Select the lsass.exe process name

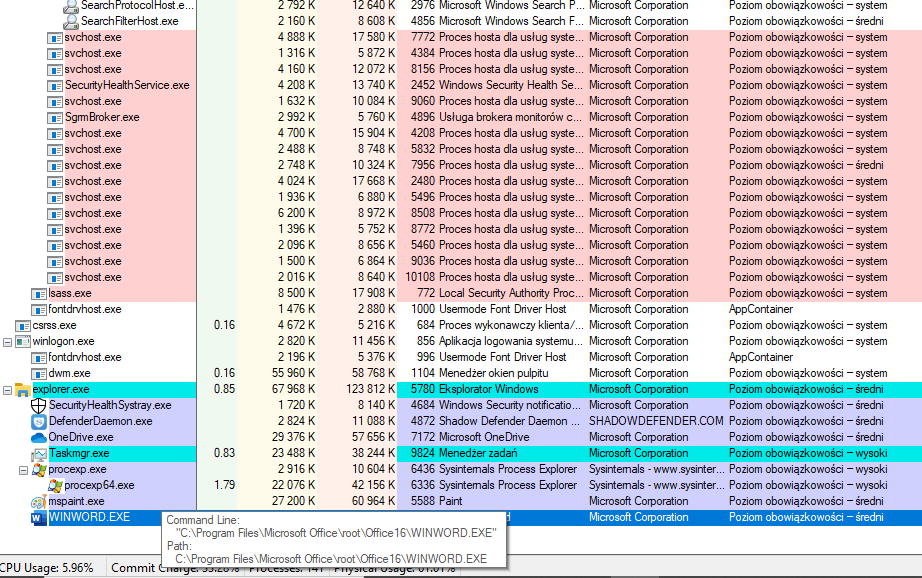coord(70,293)
